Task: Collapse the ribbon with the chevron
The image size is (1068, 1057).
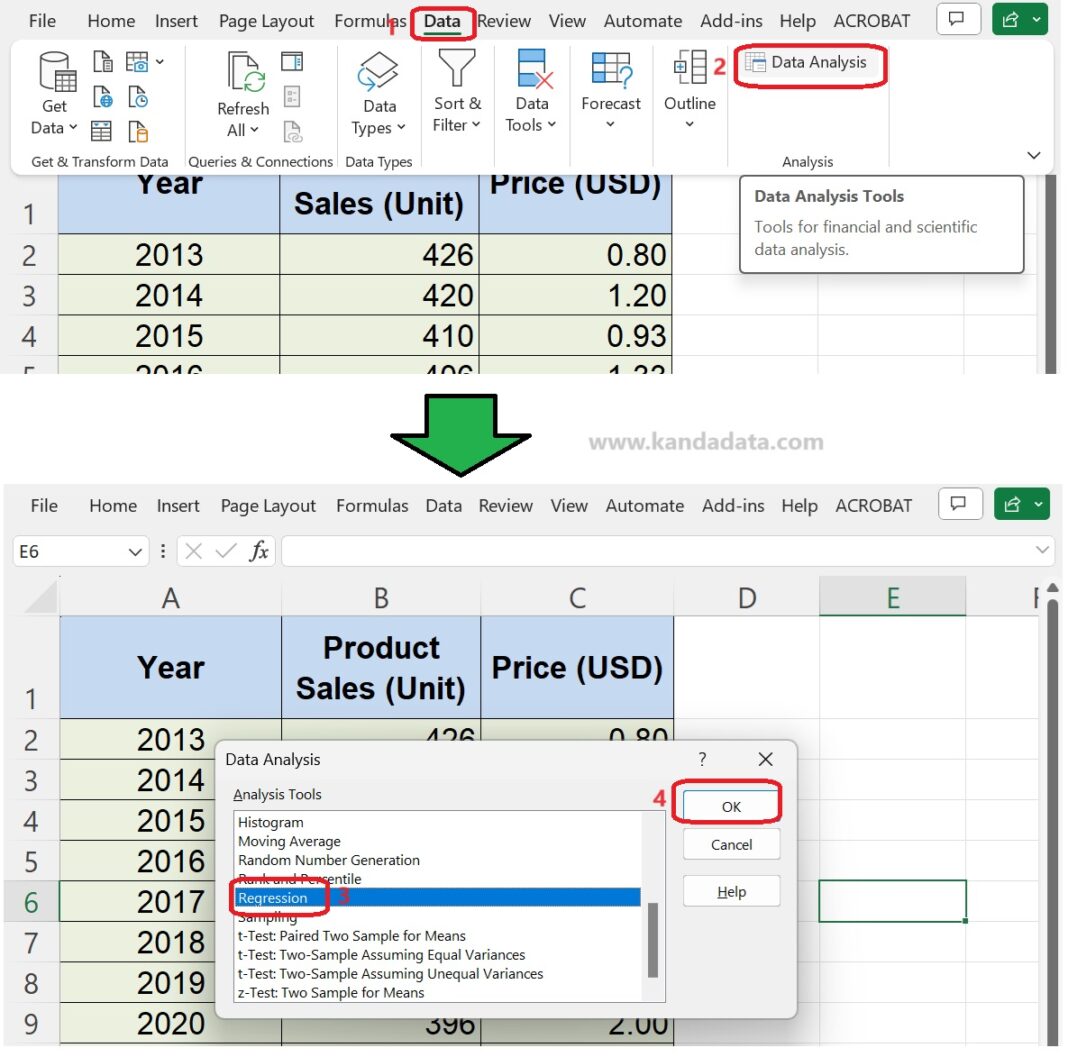Action: coord(1033,155)
